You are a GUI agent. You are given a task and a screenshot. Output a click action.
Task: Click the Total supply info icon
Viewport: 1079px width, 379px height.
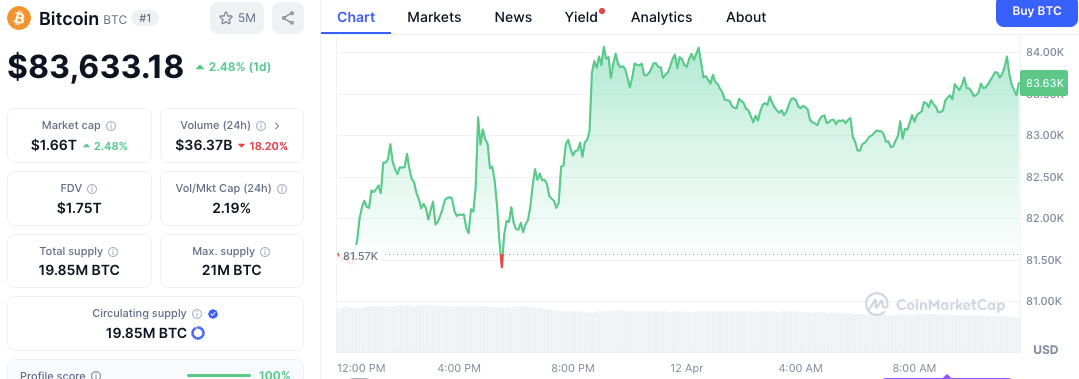point(114,252)
